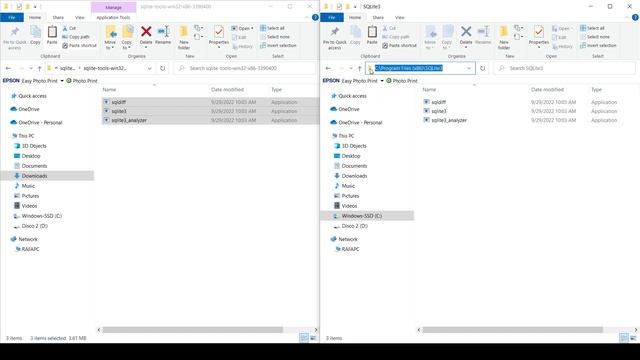
Task: Click Pin to Quick access in left window
Action: tap(15, 38)
